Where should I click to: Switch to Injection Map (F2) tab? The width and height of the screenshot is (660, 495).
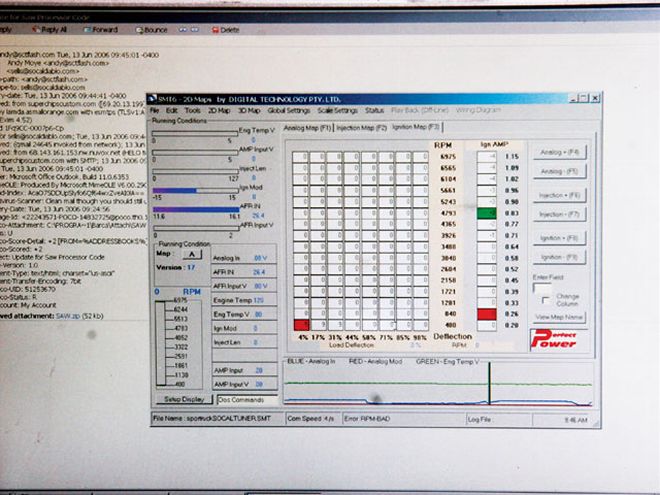coord(361,128)
